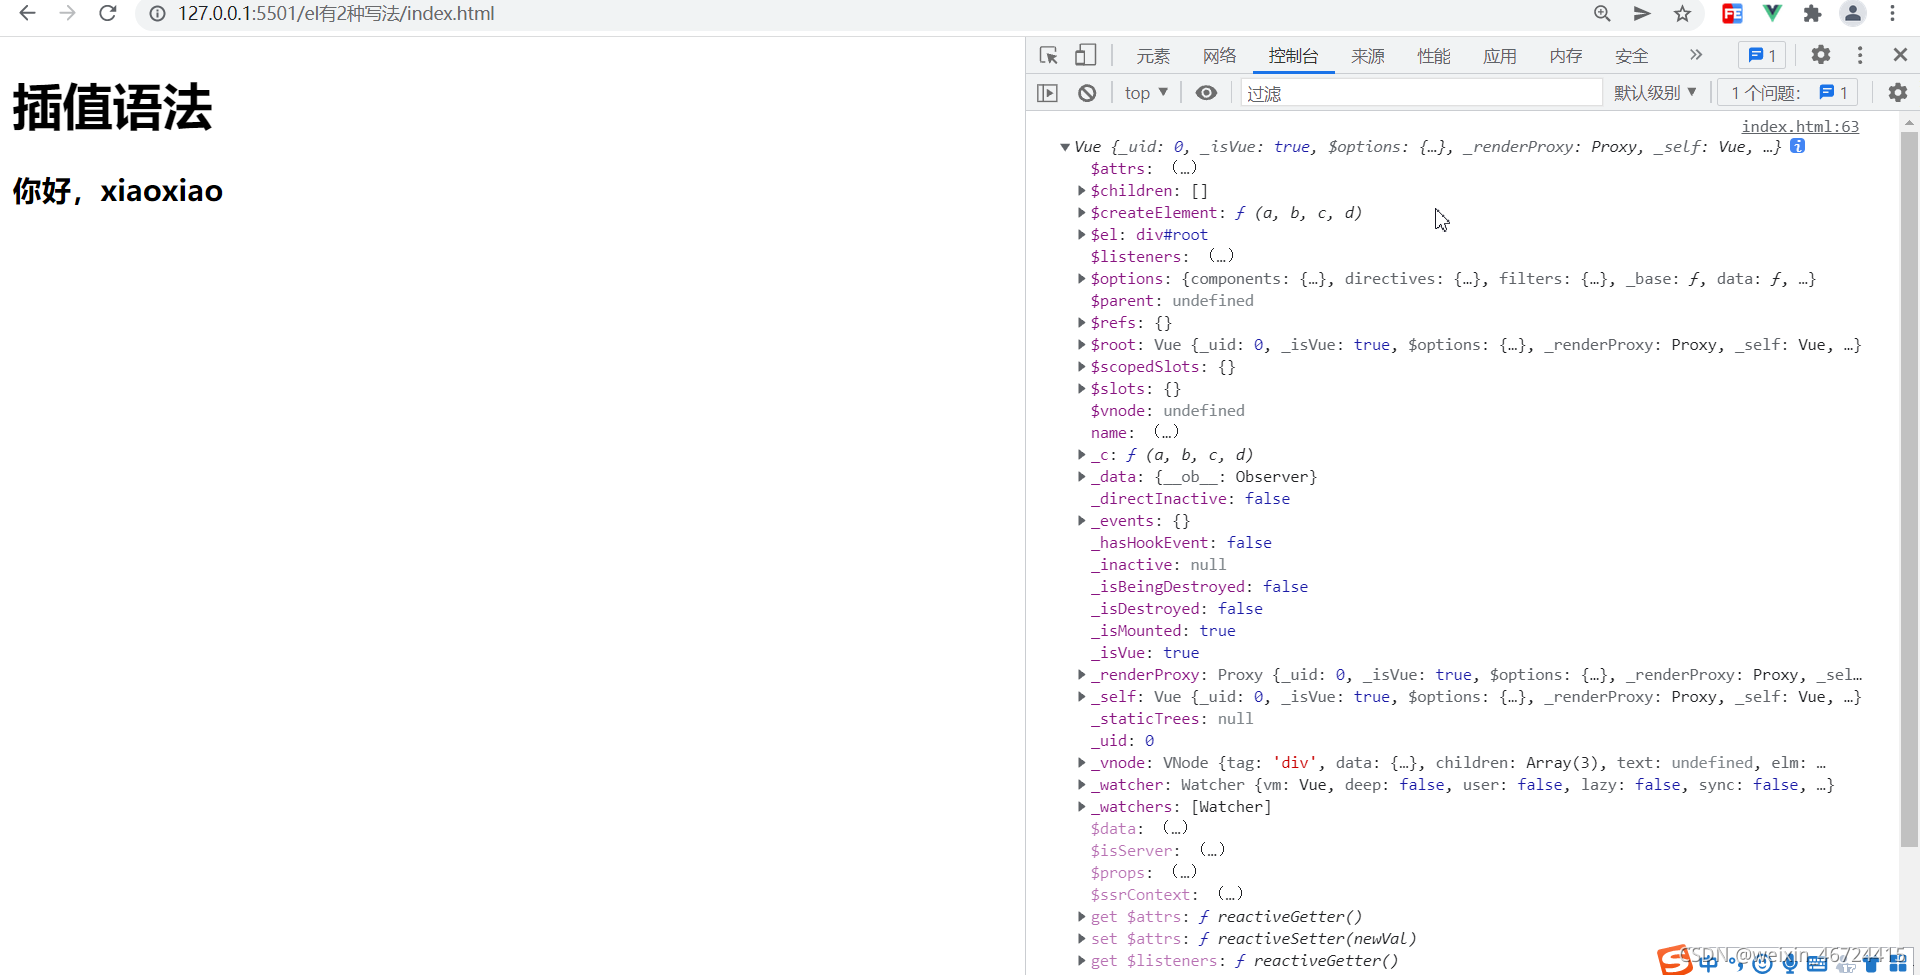This screenshot has height=975, width=1920.
Task: Expand the get $attrs reactiveGetter entry
Action: [1081, 916]
